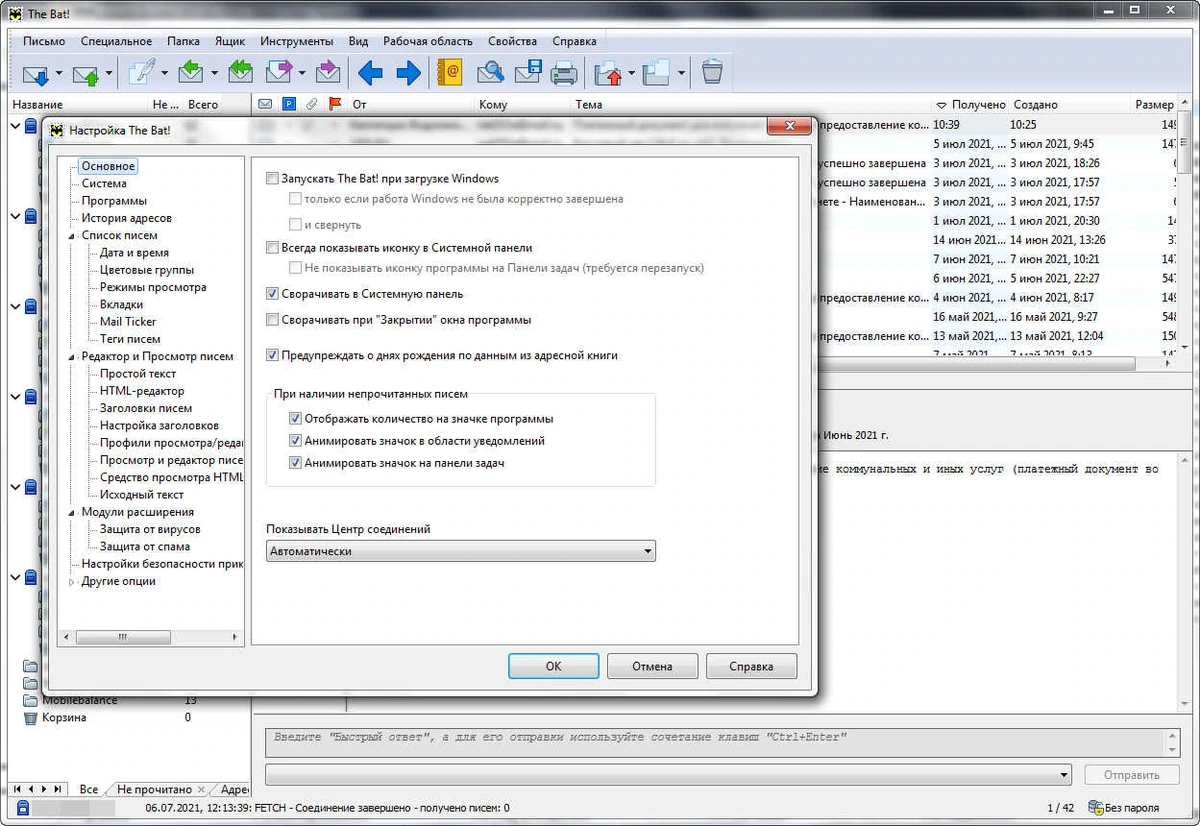Tick the и свернуть checkbox
This screenshot has height=826, width=1200.
coord(295,225)
